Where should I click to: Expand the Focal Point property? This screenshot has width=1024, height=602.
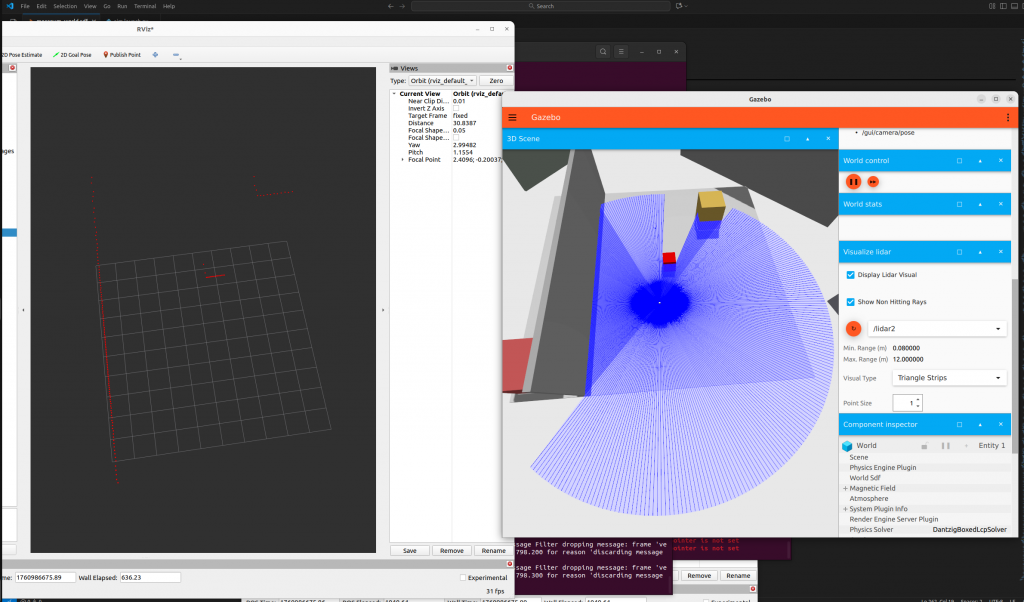click(402, 160)
